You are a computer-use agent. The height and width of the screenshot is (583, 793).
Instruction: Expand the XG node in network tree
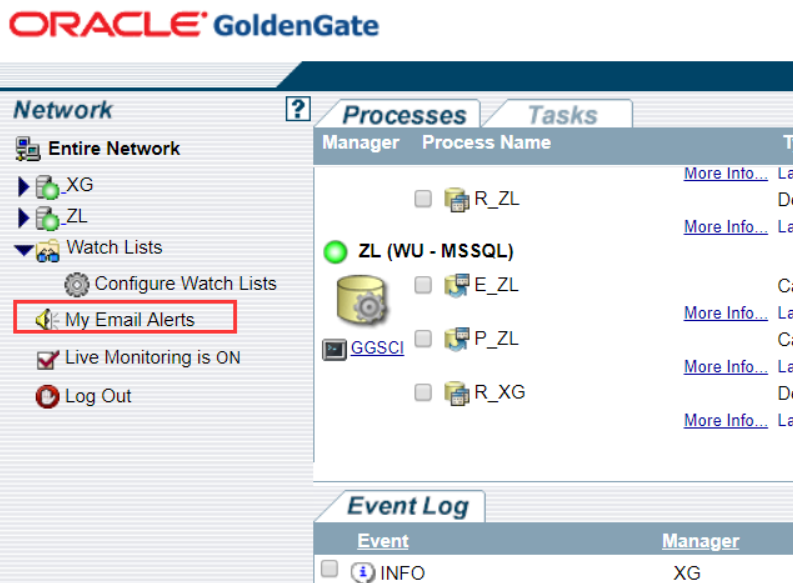23,186
